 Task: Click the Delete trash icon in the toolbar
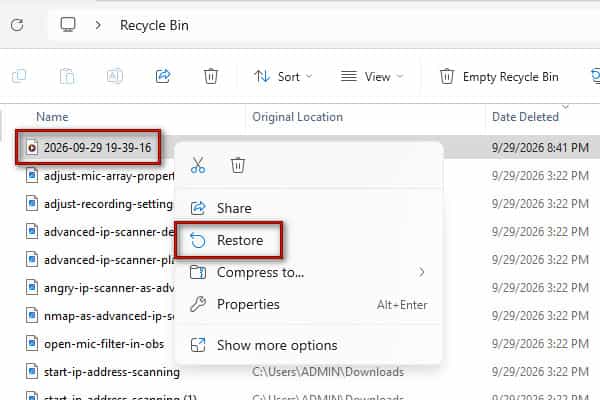click(210, 76)
